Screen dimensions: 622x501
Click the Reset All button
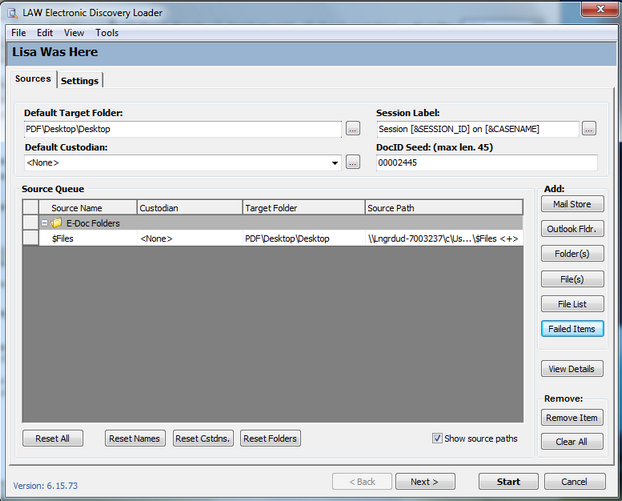point(53,438)
